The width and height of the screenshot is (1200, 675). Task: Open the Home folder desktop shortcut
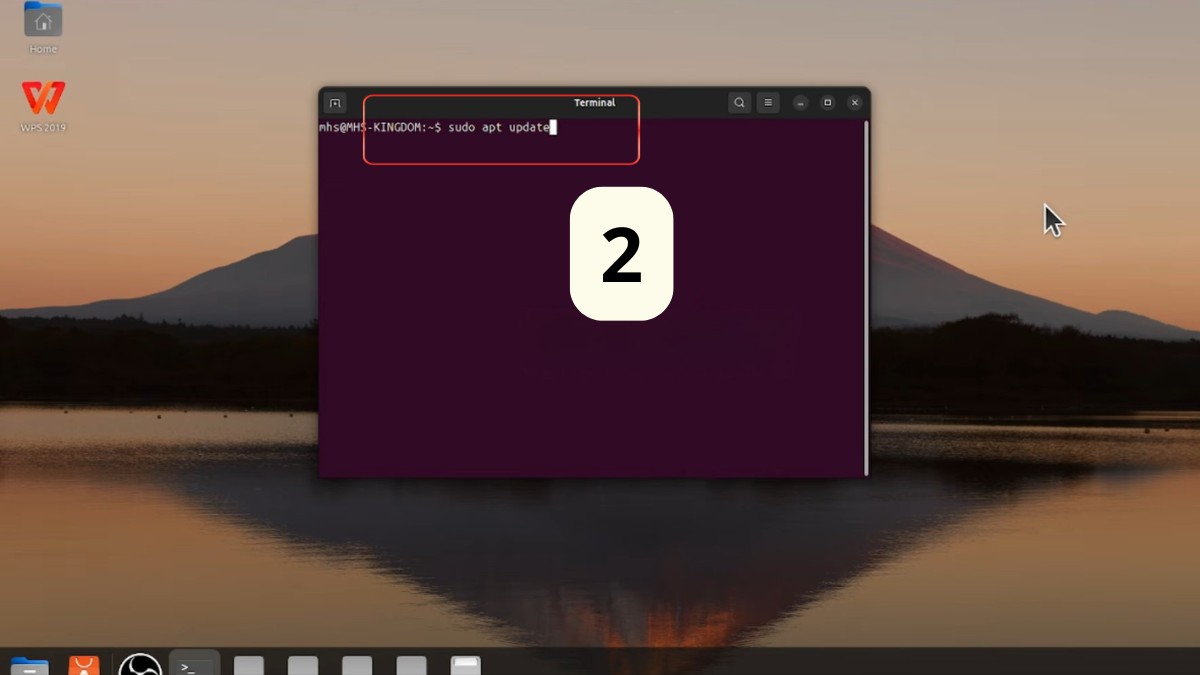(x=41, y=22)
